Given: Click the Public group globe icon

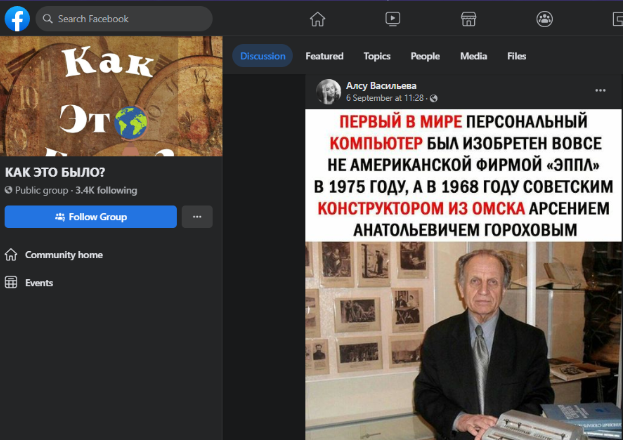Looking at the screenshot, I should pyautogui.click(x=8, y=190).
